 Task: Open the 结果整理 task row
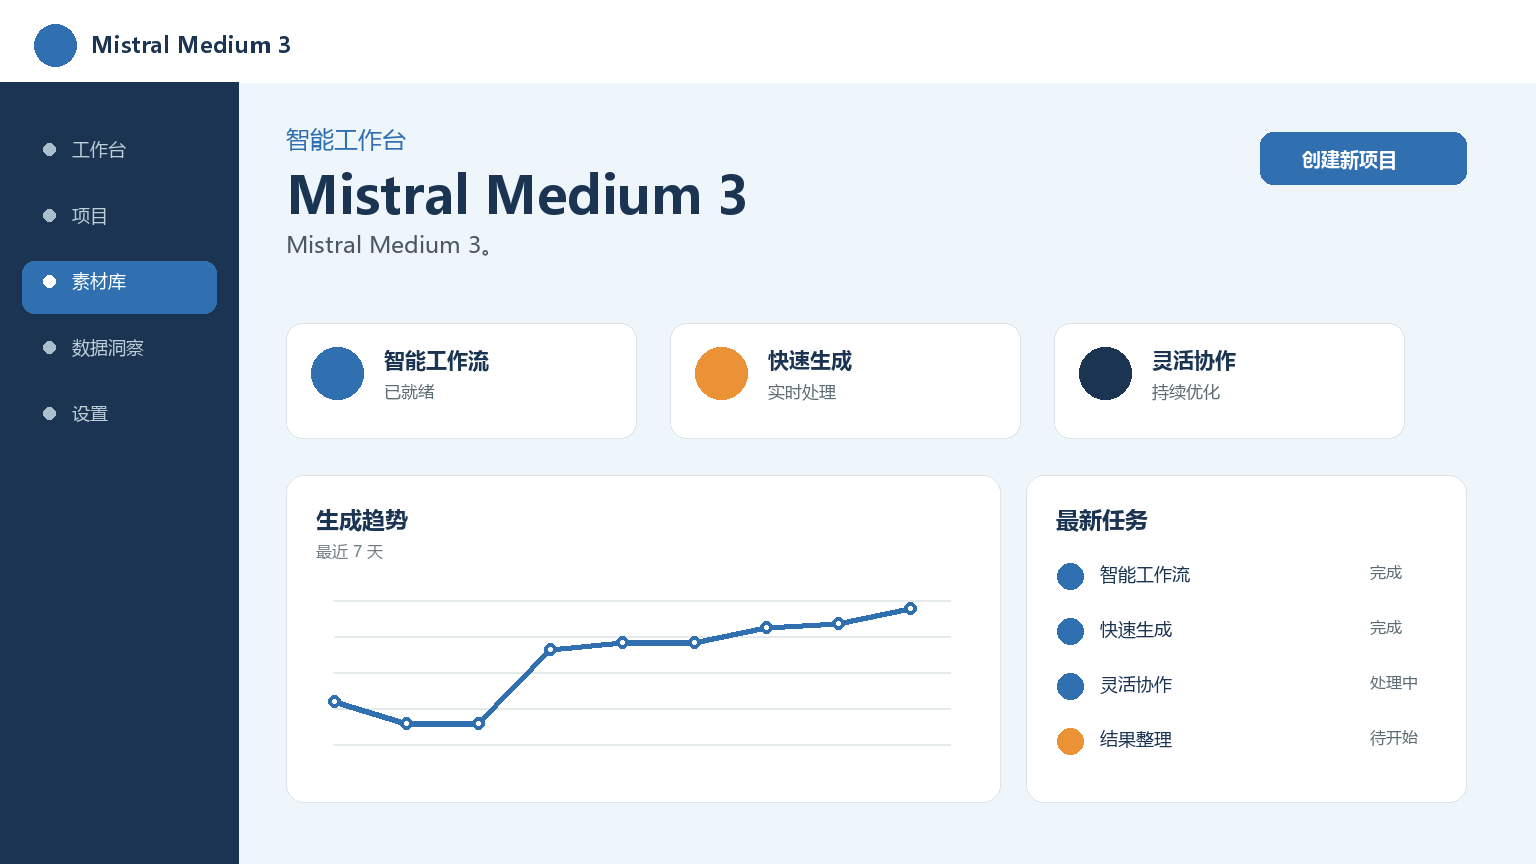pos(1246,740)
